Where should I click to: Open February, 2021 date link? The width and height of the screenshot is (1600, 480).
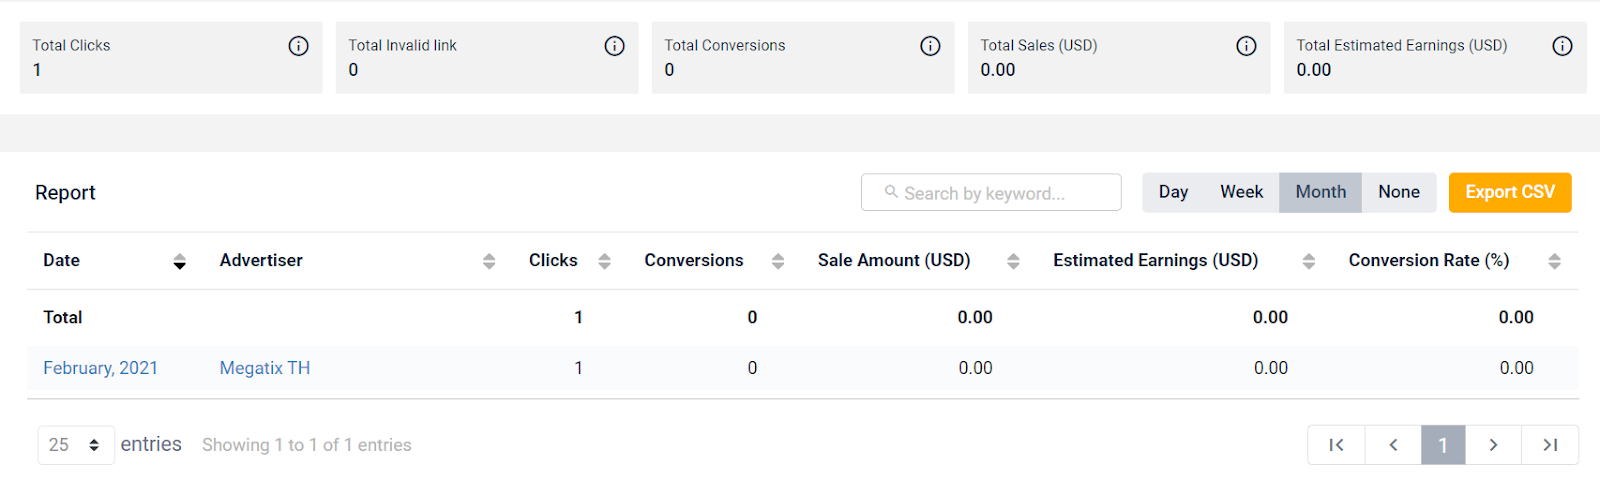coord(100,368)
